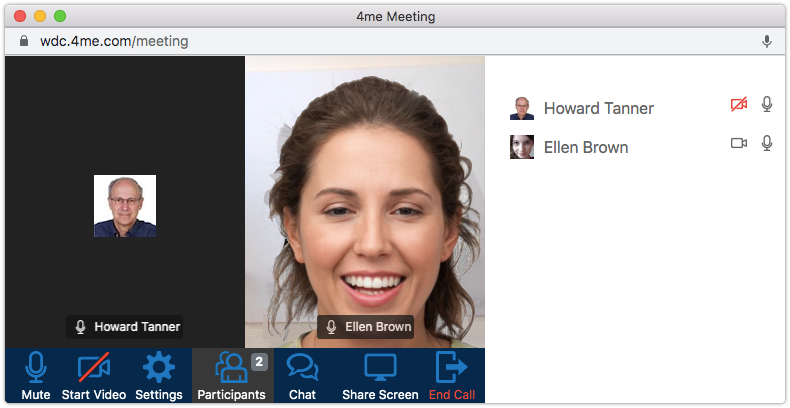The width and height of the screenshot is (790, 408).
Task: Mute the microphone in meeting toolbar
Action: tap(36, 376)
